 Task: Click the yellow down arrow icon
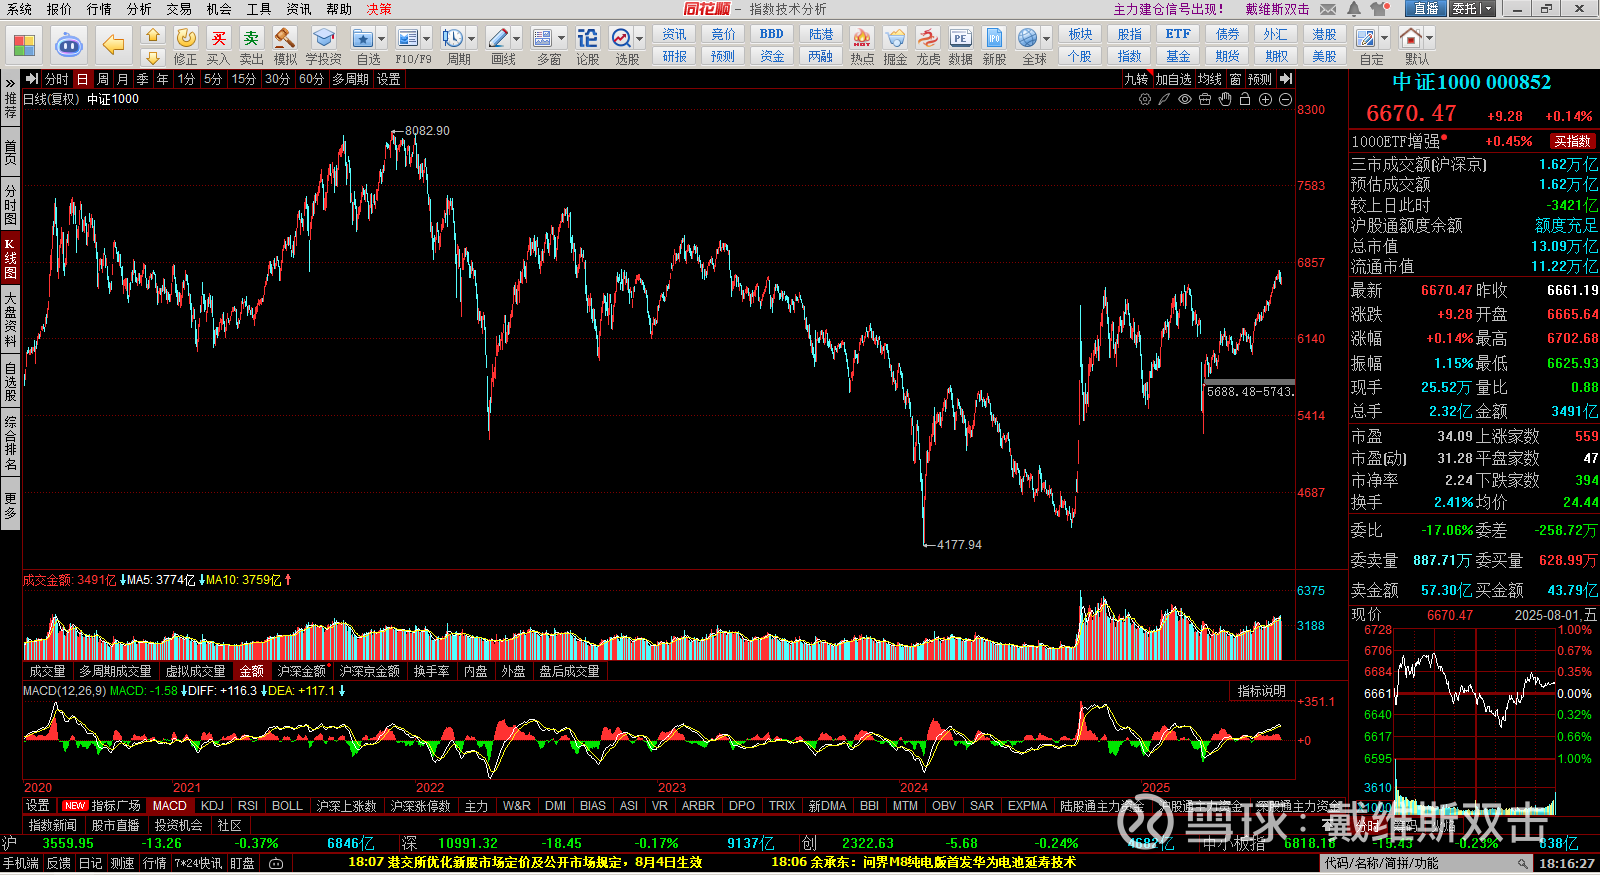tap(152, 57)
